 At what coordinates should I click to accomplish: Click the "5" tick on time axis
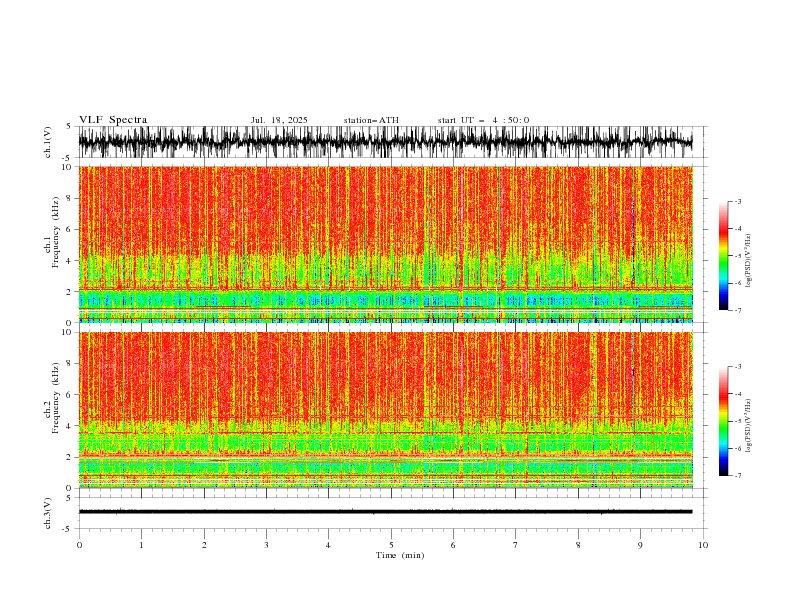coord(391,545)
